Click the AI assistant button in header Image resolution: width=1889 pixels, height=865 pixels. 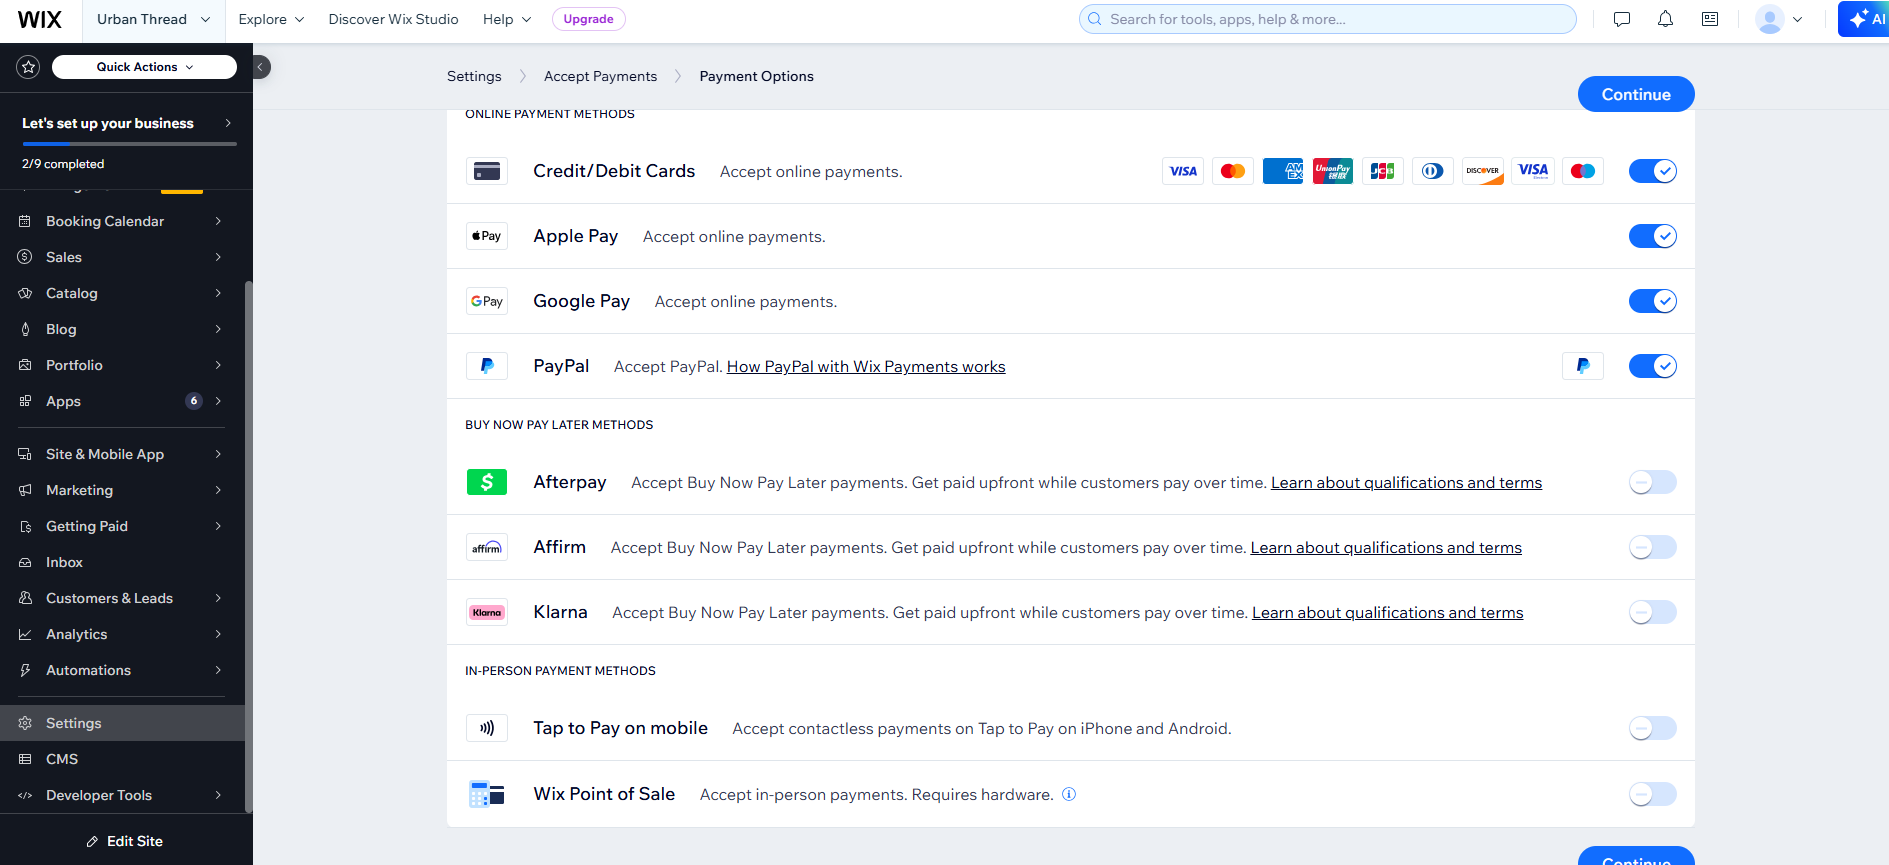tap(1866, 19)
